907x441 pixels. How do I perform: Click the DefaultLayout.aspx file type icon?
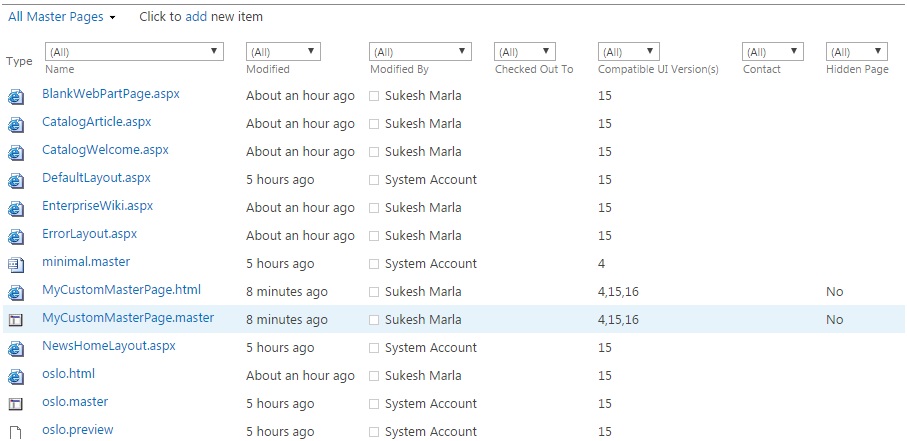tap(16, 181)
